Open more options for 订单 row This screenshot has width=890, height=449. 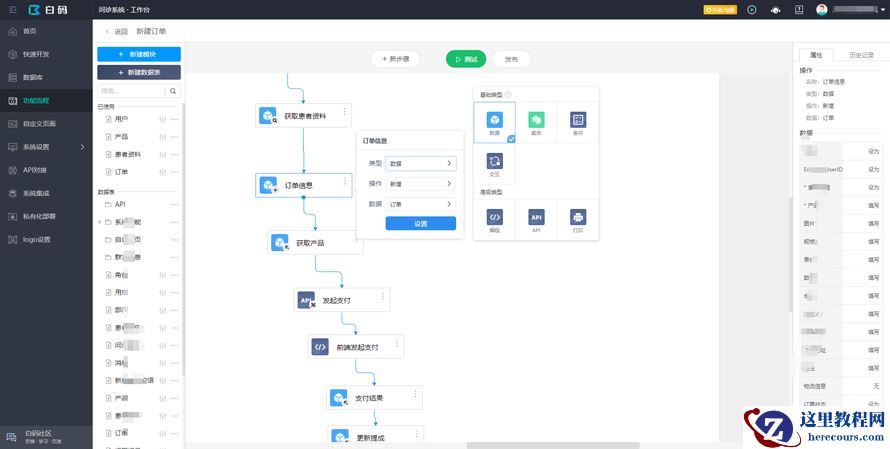coord(174,172)
